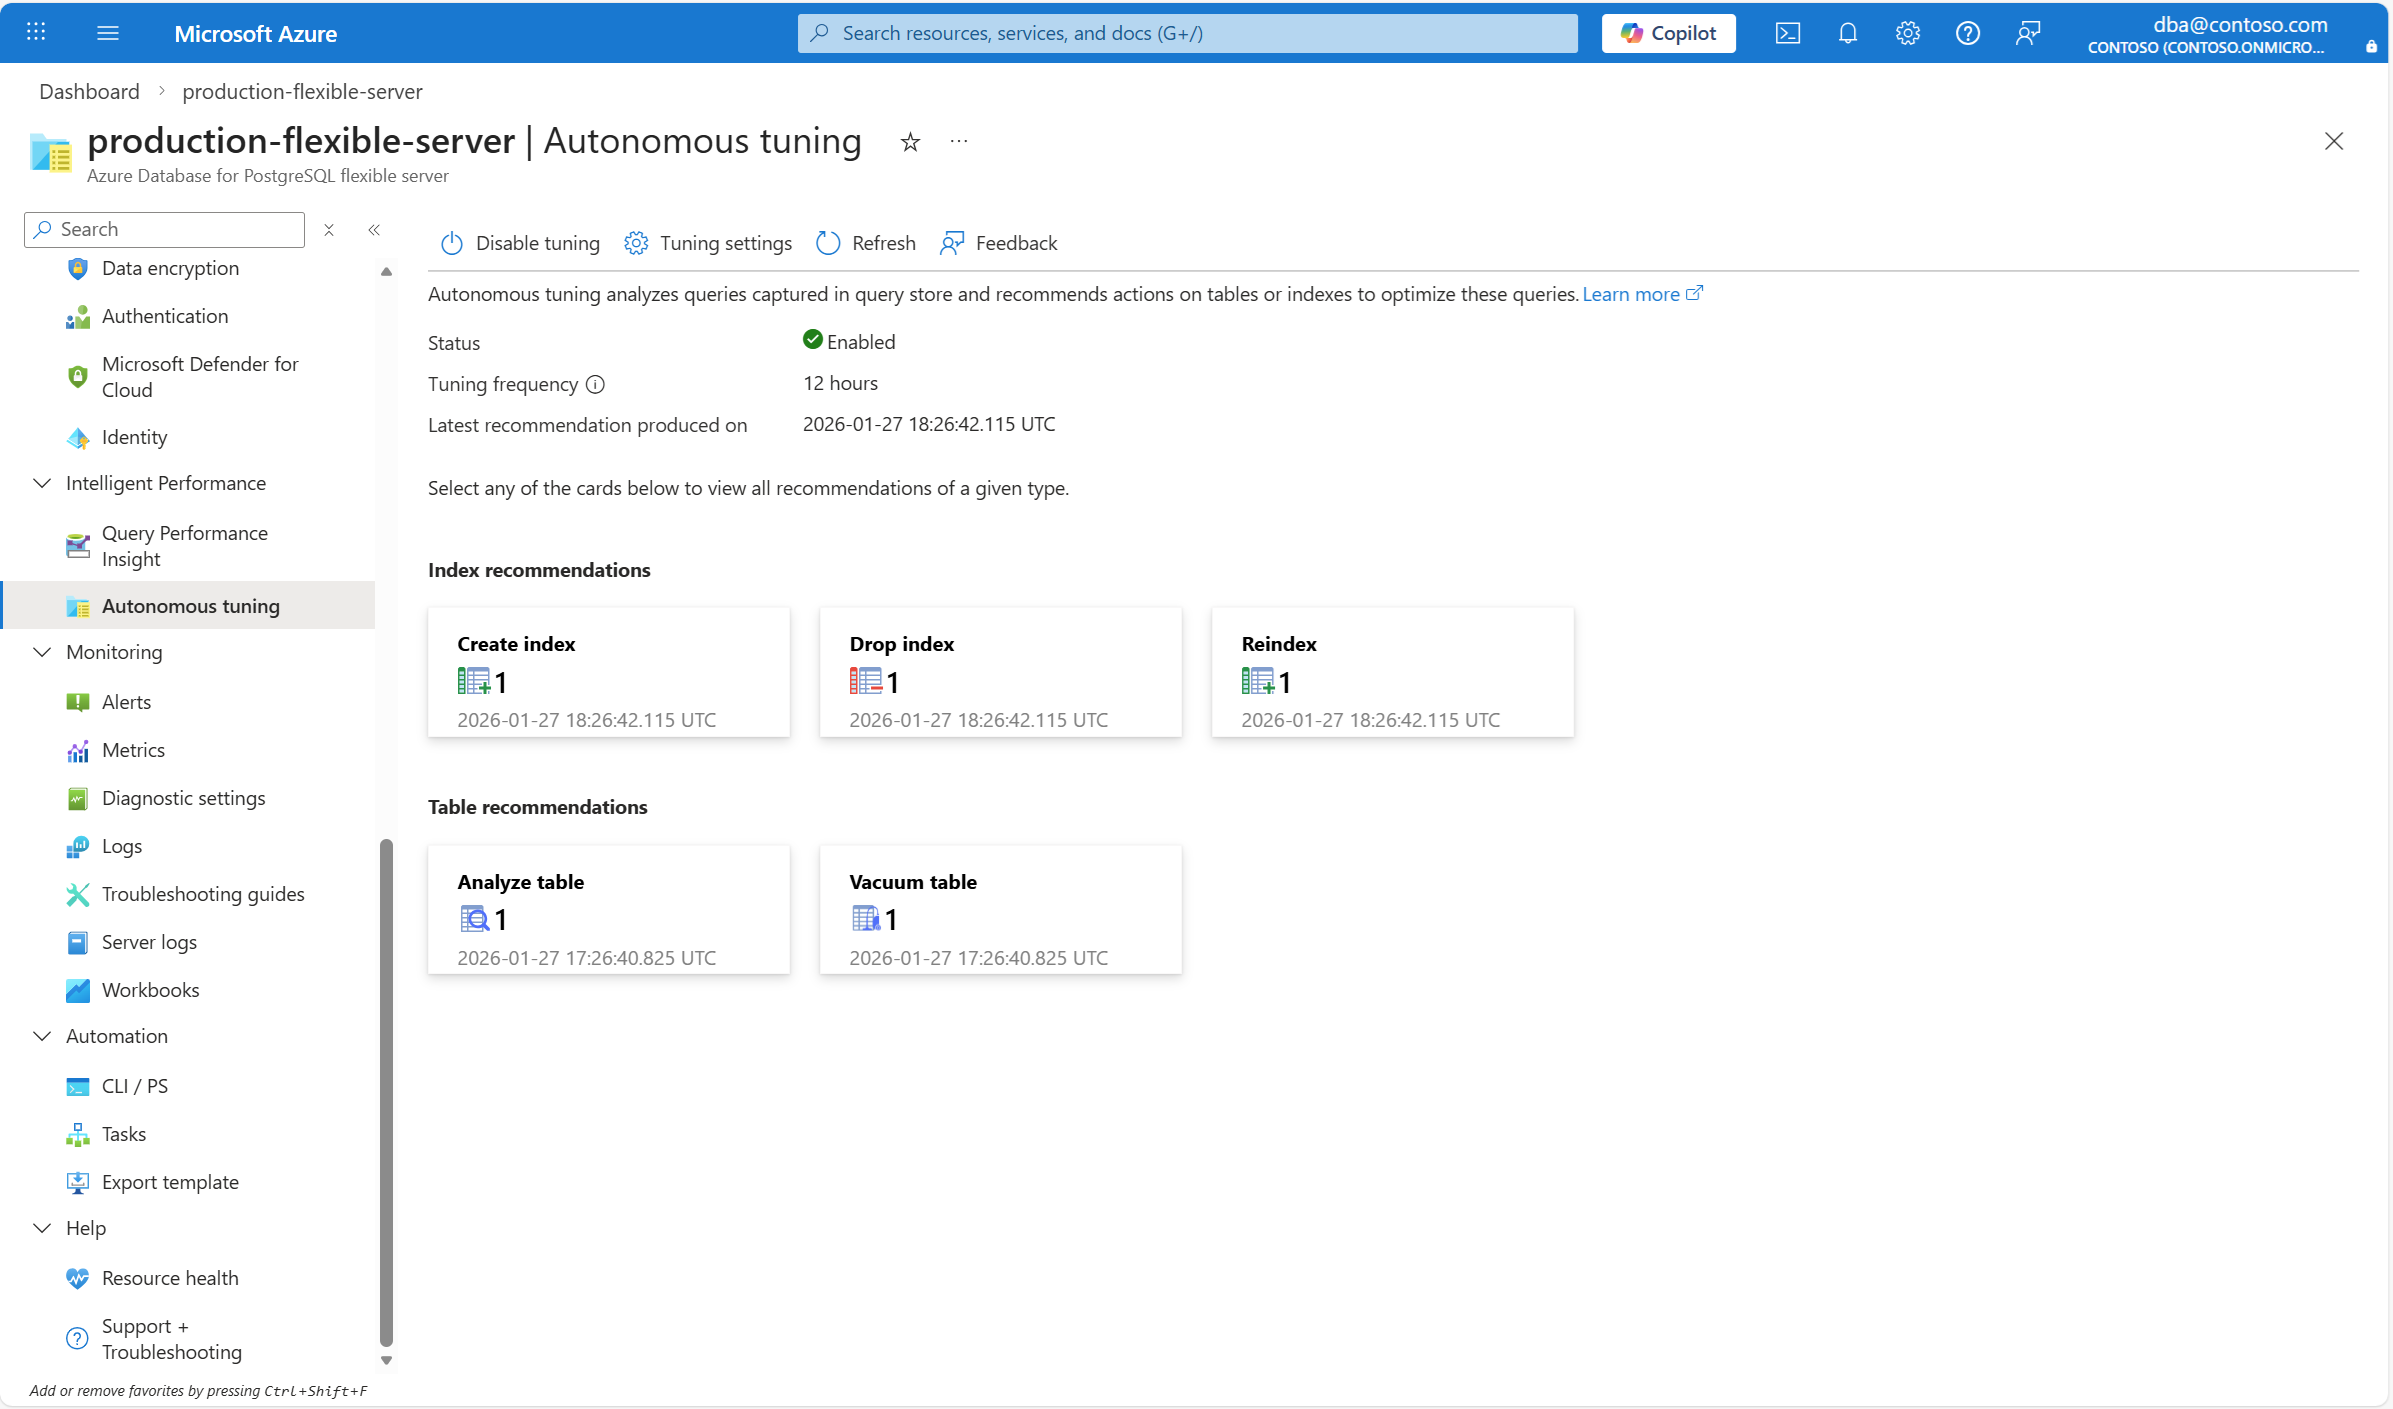
Task: Collapse the Intelligent Performance section
Action: [42, 483]
